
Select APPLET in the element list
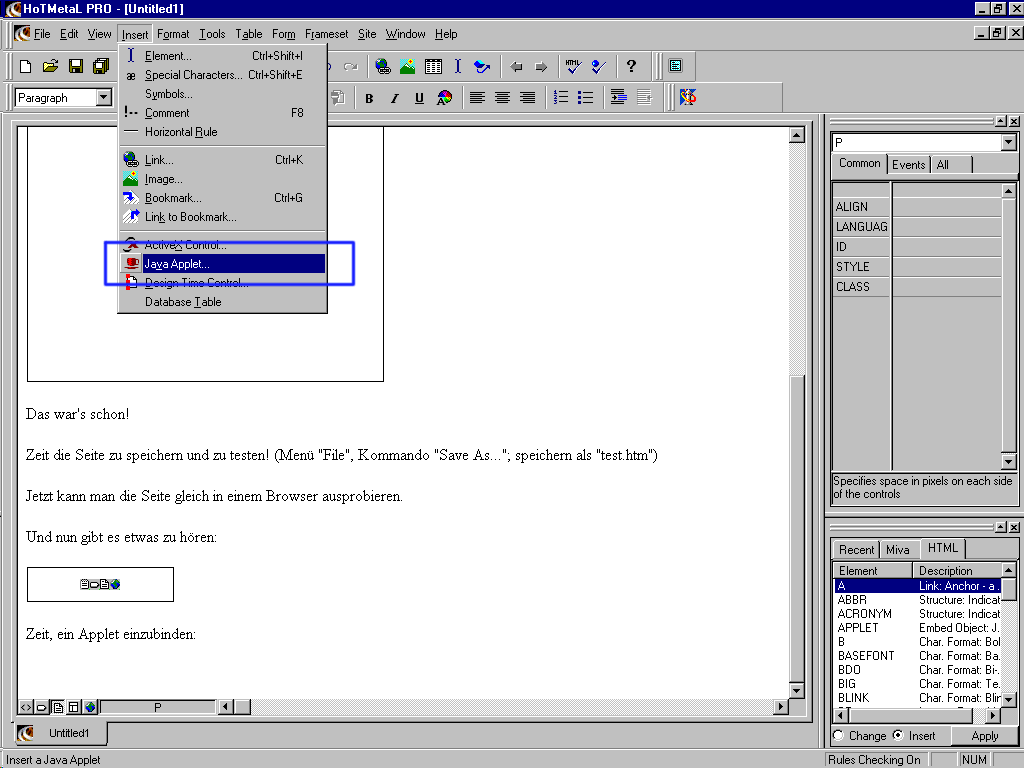tap(858, 628)
